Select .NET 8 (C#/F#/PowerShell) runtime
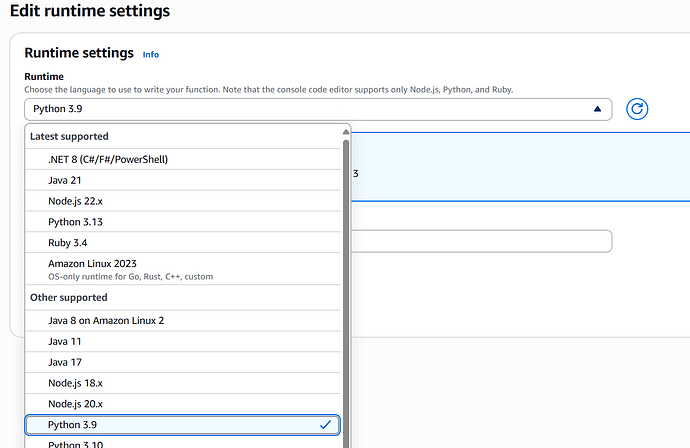The image size is (690, 448). [x=183, y=159]
